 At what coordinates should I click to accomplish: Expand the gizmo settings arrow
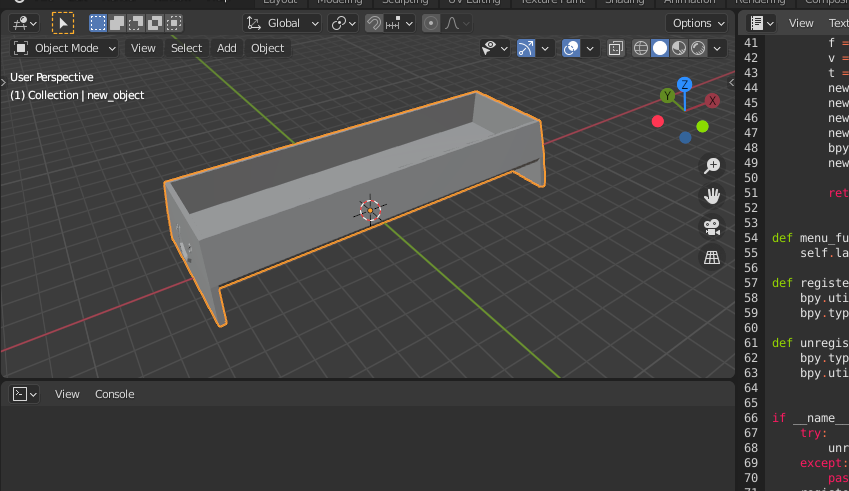pyautogui.click(x=545, y=48)
